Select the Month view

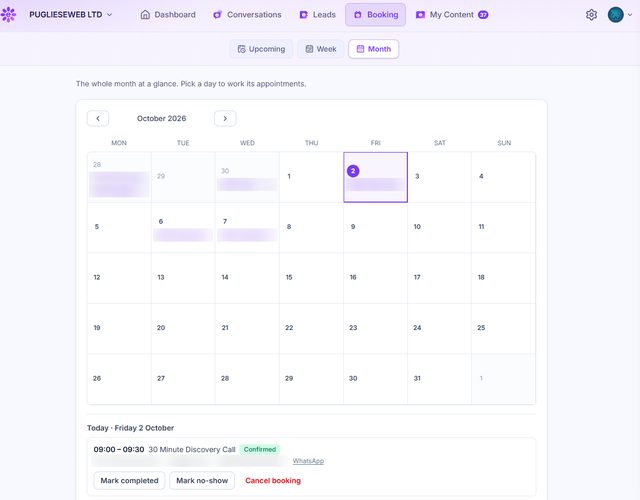373,49
